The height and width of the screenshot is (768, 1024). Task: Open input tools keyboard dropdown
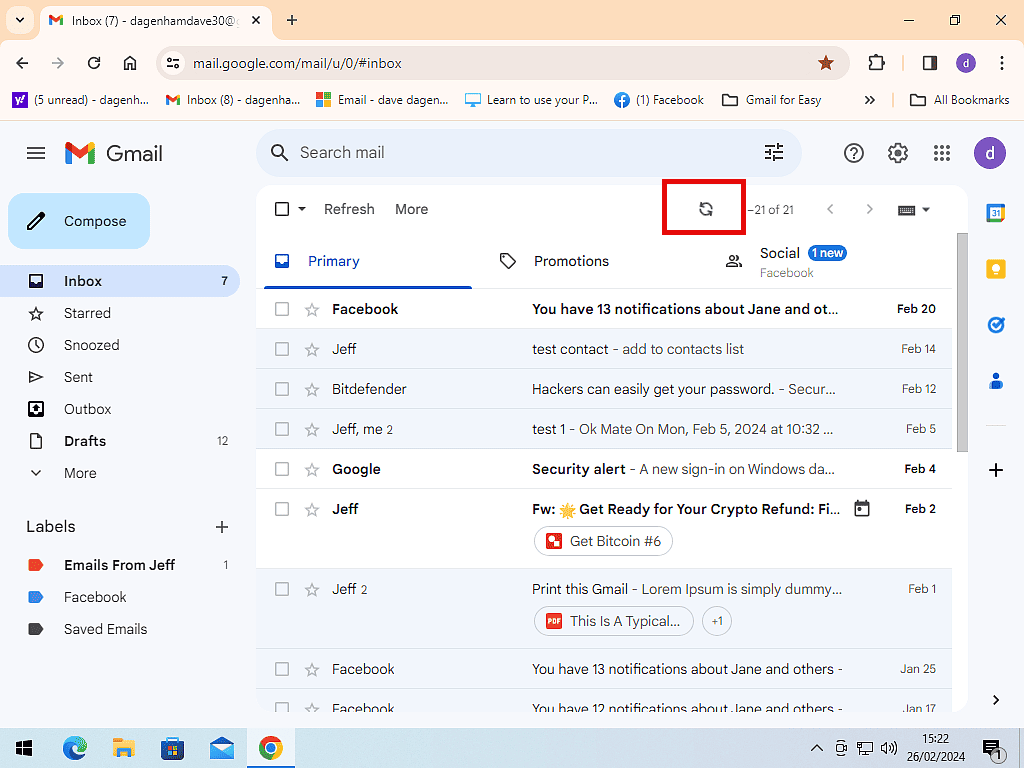pos(915,210)
